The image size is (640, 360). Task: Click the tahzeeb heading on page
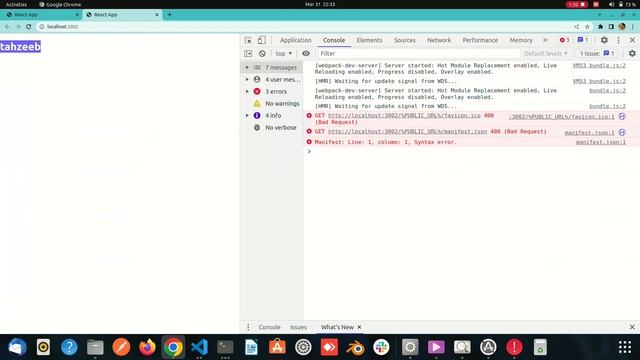coord(20,47)
